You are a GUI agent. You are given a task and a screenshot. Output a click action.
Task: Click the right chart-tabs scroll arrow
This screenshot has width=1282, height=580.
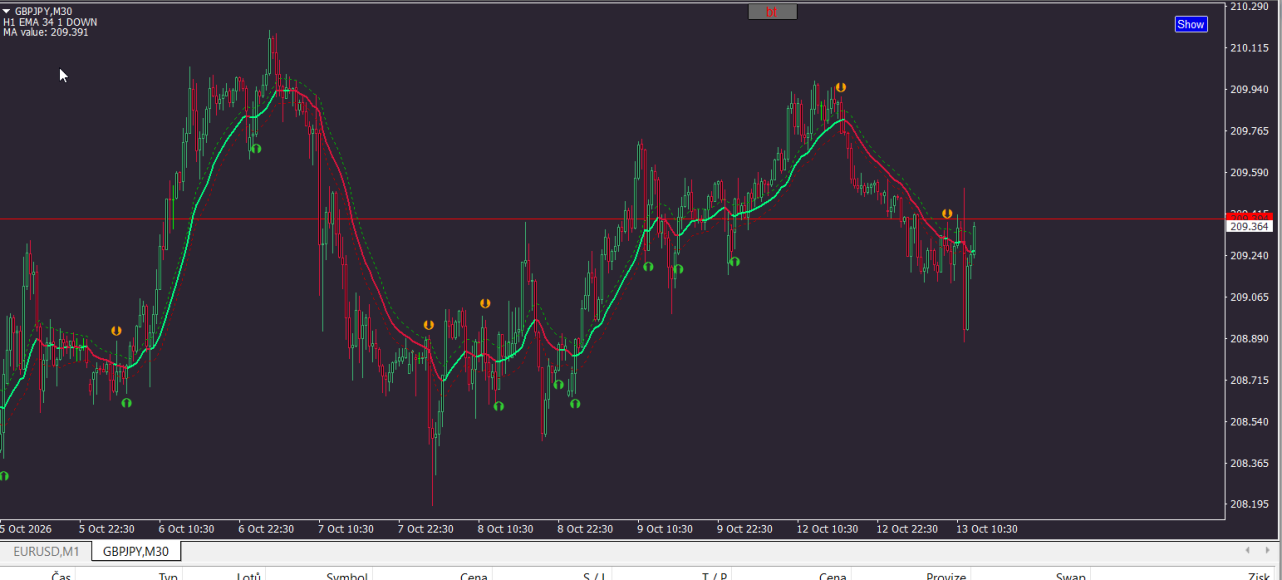coord(1267,550)
